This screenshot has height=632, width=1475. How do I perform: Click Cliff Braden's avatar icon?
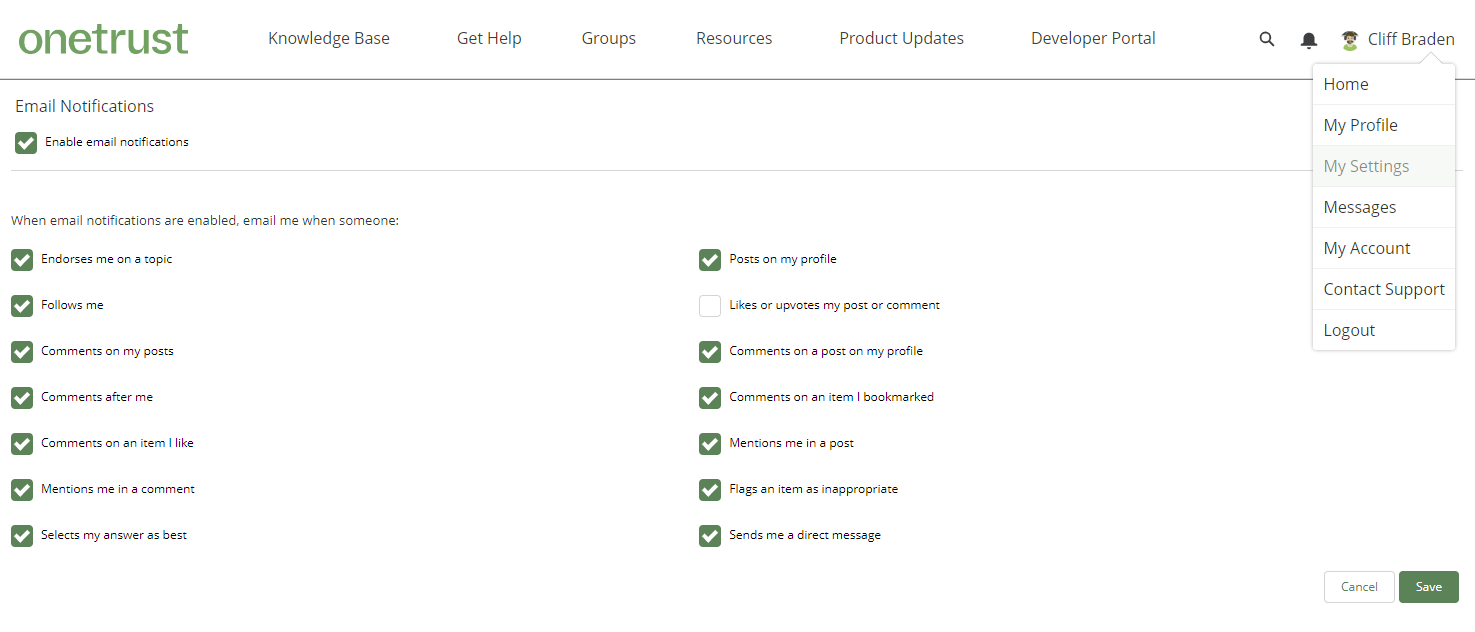(x=1350, y=40)
